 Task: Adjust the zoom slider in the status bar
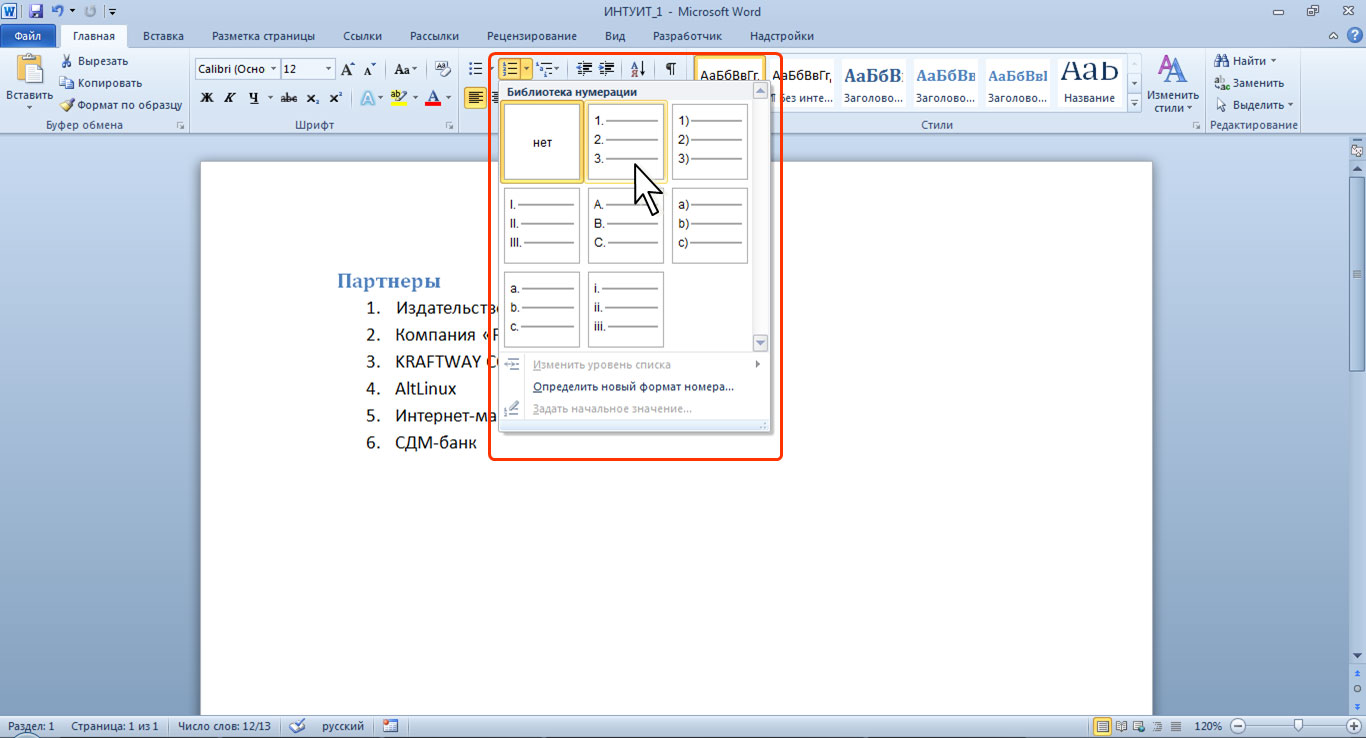[x=1298, y=725]
